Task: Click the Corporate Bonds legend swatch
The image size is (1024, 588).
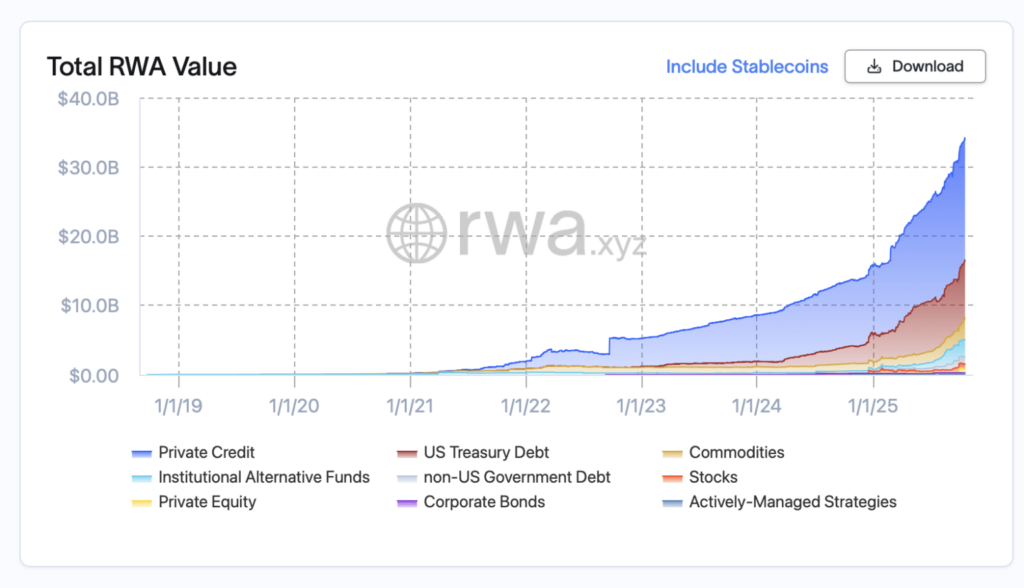Action: point(408,503)
